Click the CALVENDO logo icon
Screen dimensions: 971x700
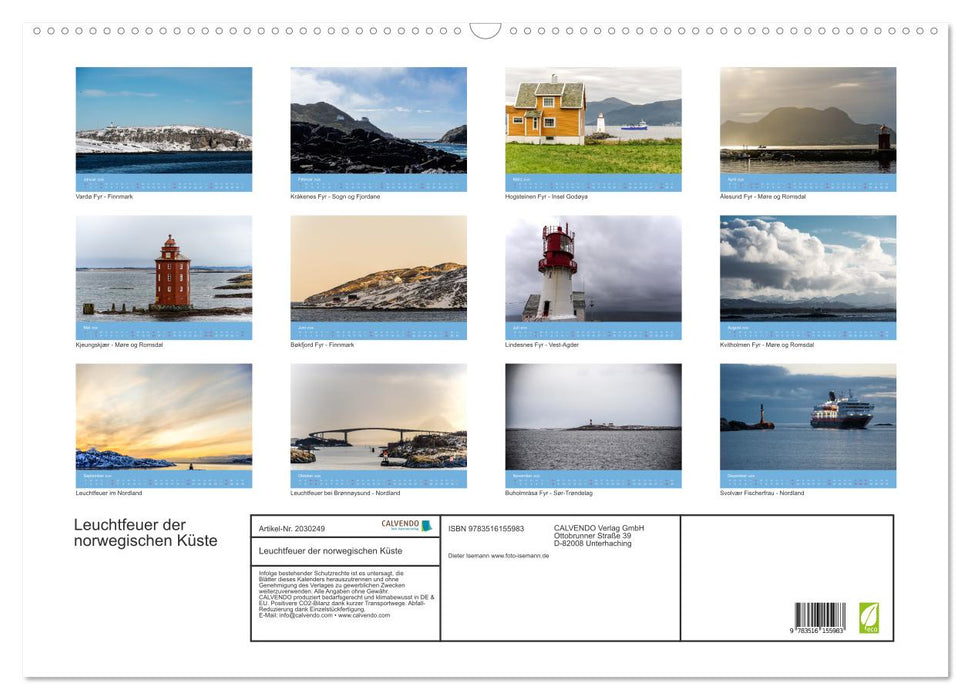tap(425, 525)
